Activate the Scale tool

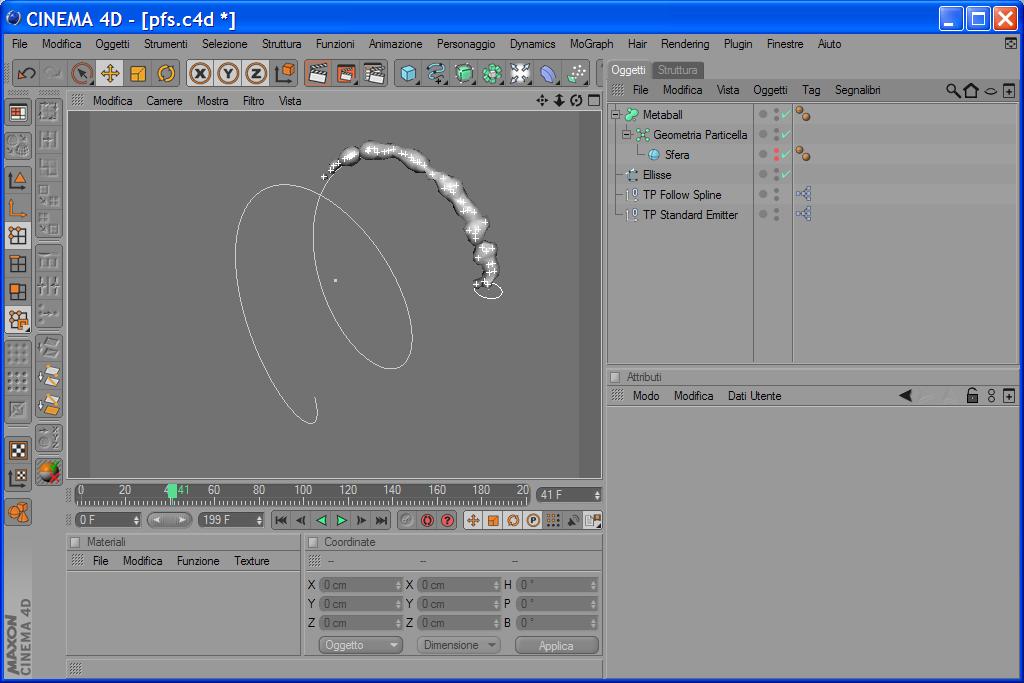[x=138, y=74]
